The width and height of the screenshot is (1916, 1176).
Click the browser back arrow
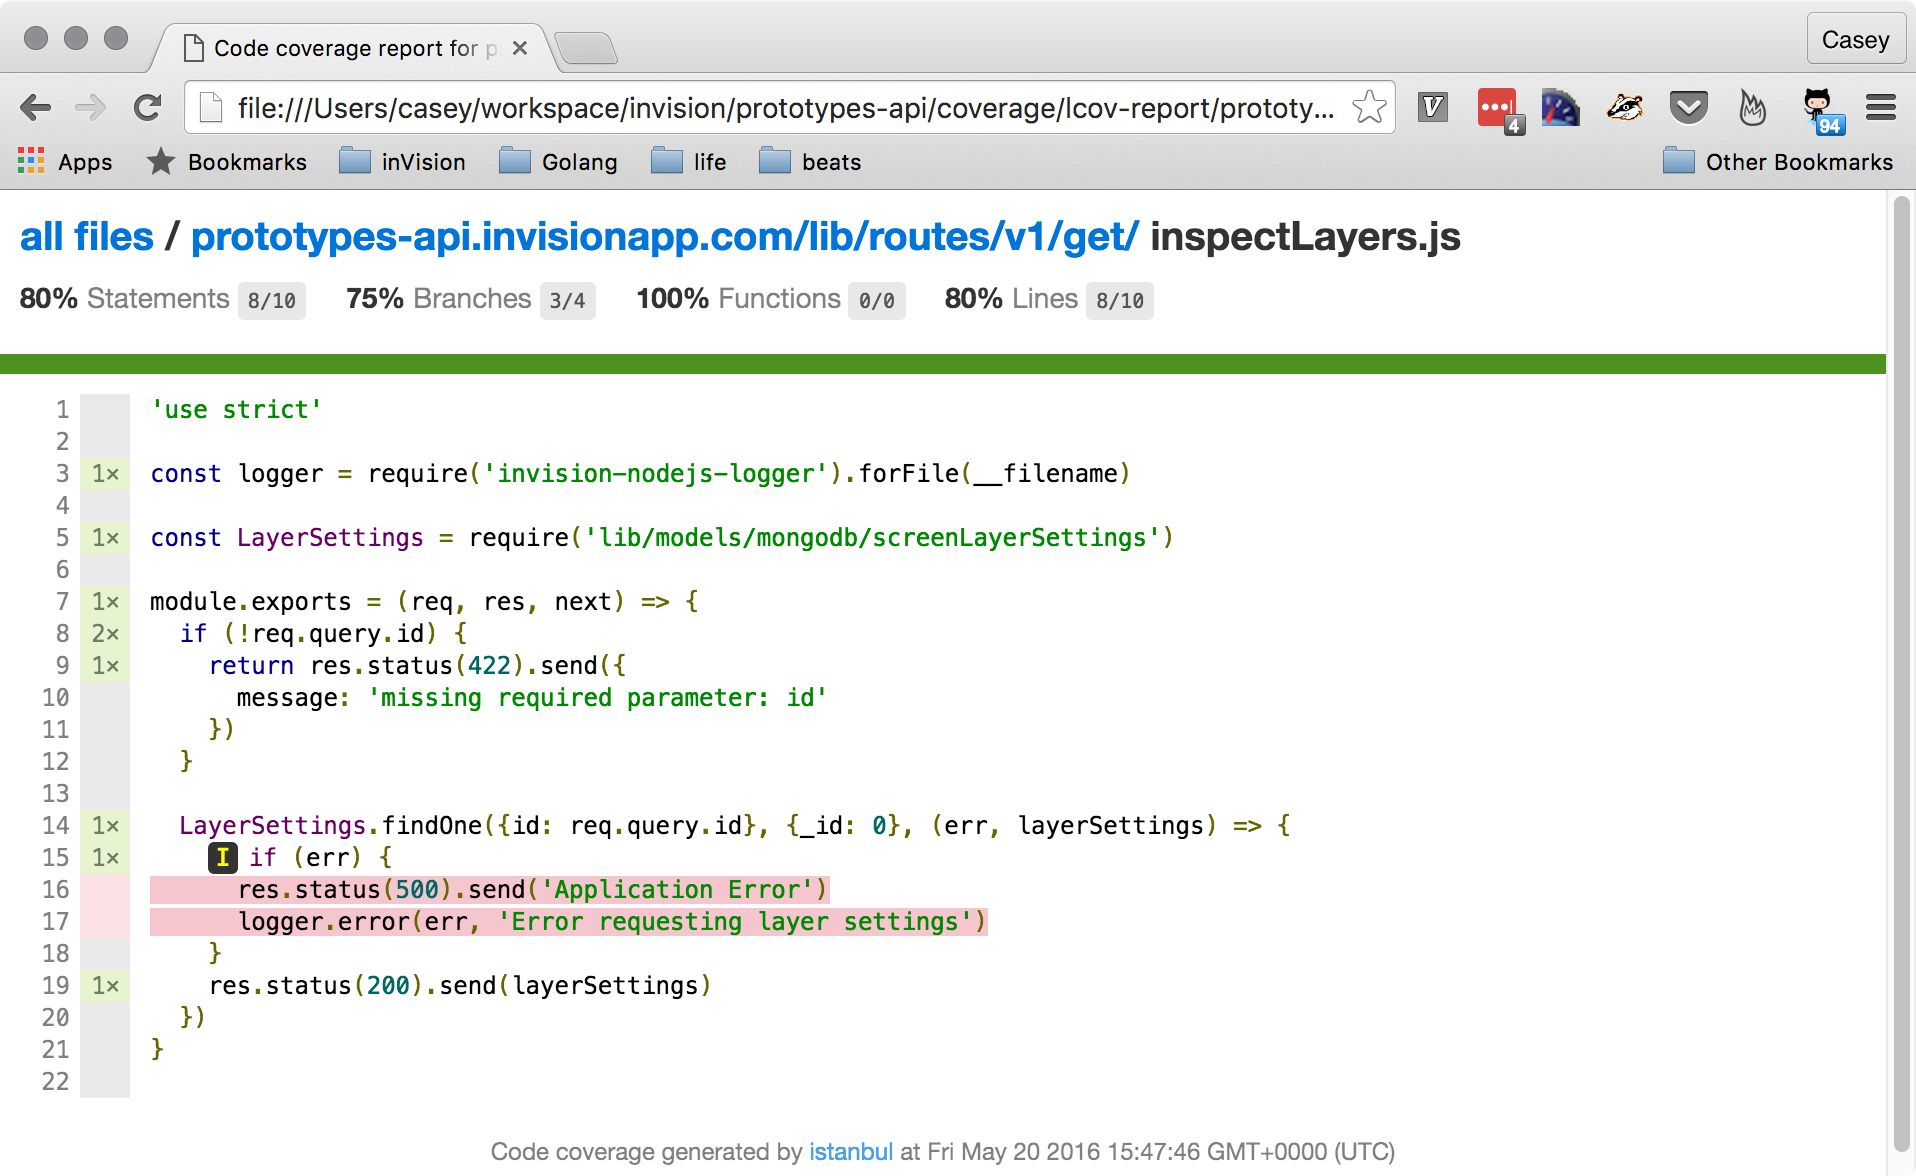pyautogui.click(x=35, y=107)
